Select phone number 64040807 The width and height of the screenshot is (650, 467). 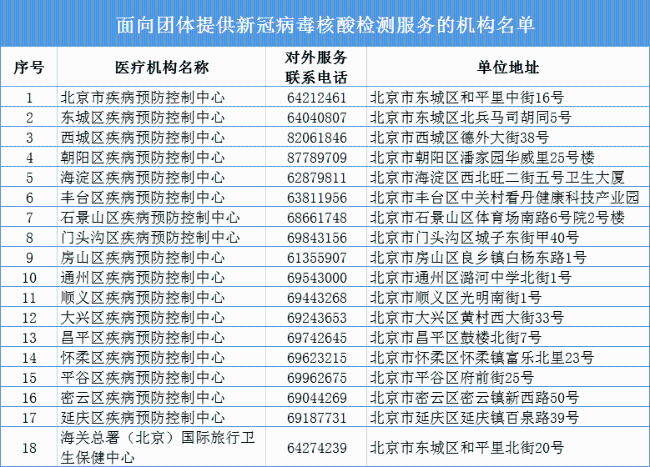point(317,118)
